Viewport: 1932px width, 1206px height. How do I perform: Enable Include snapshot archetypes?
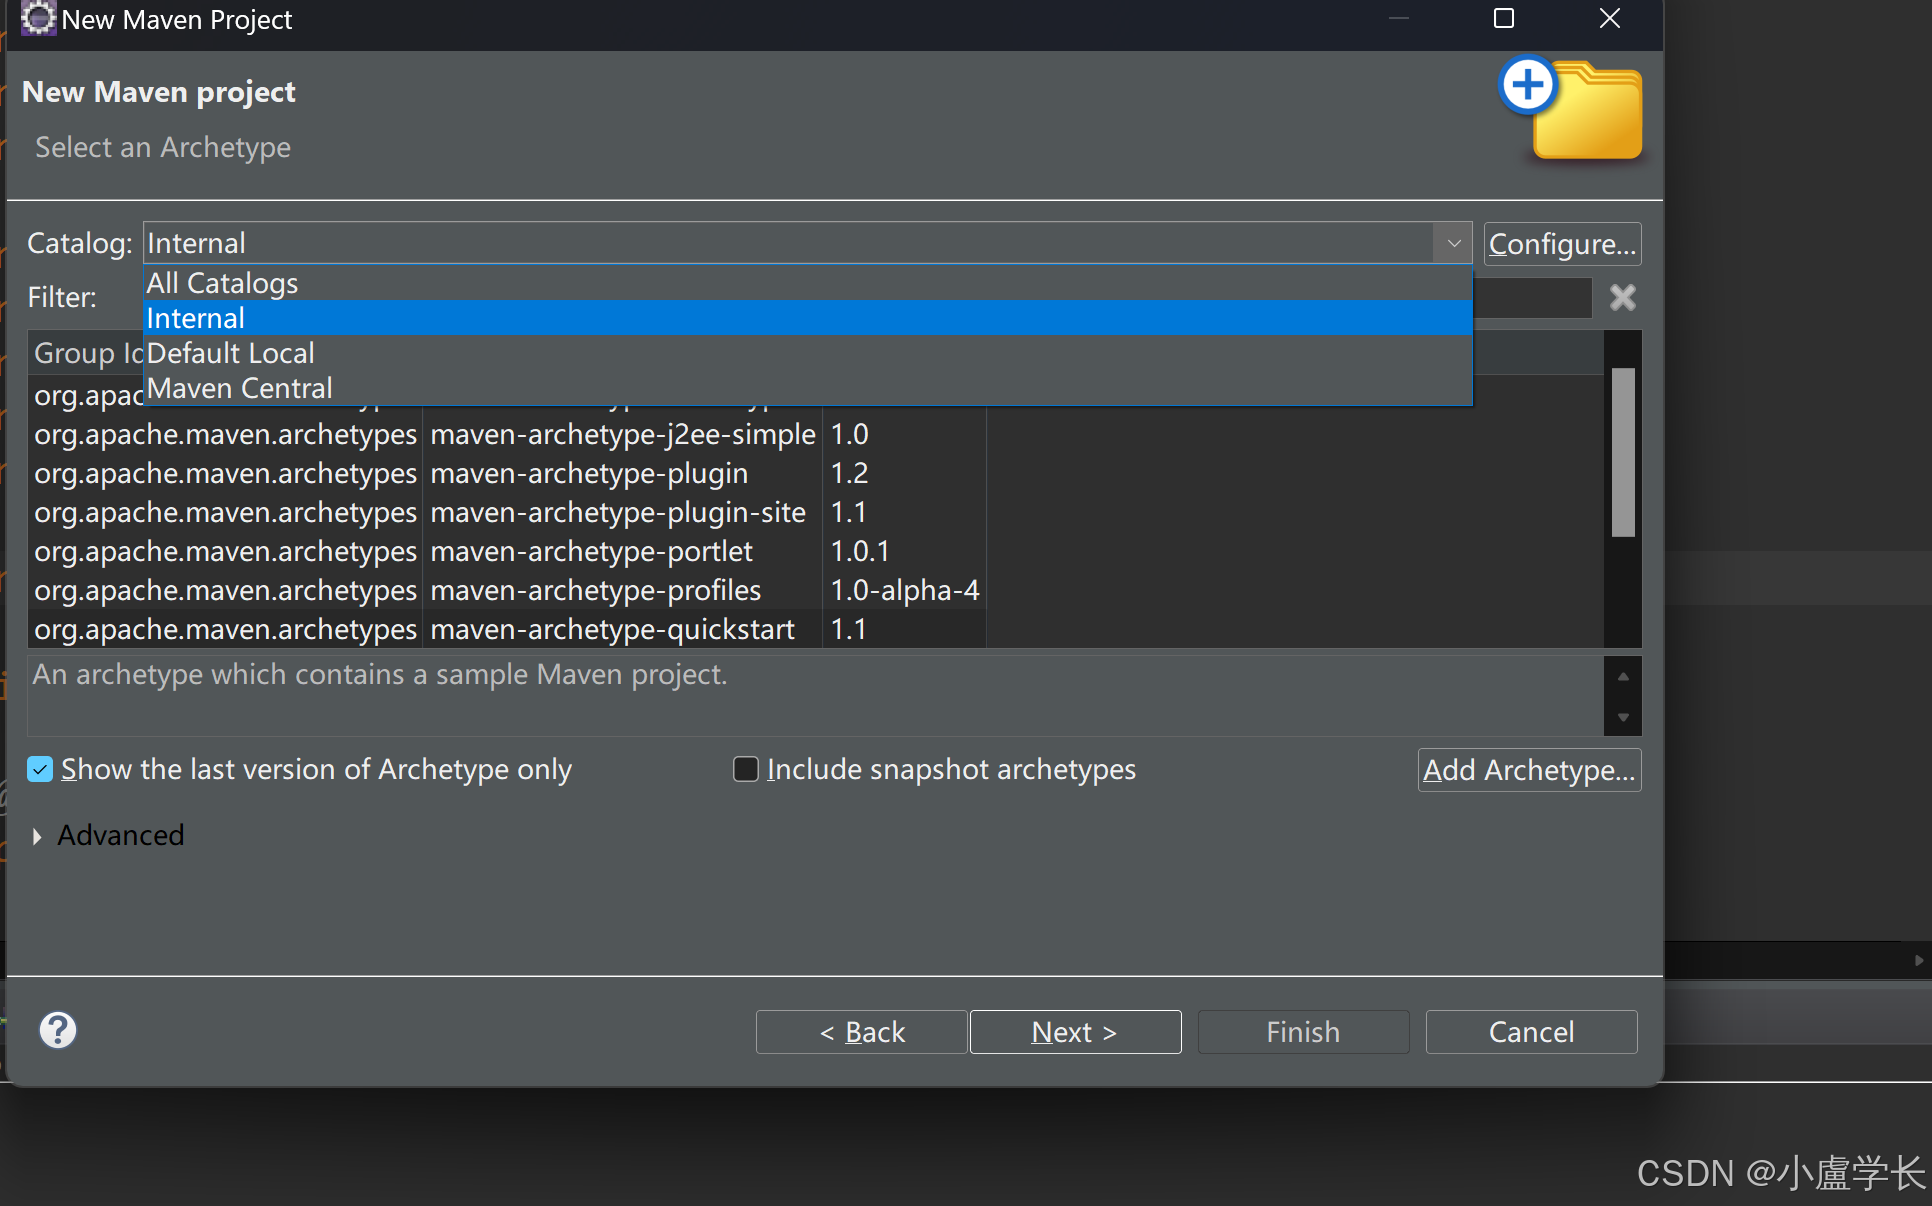(x=746, y=769)
